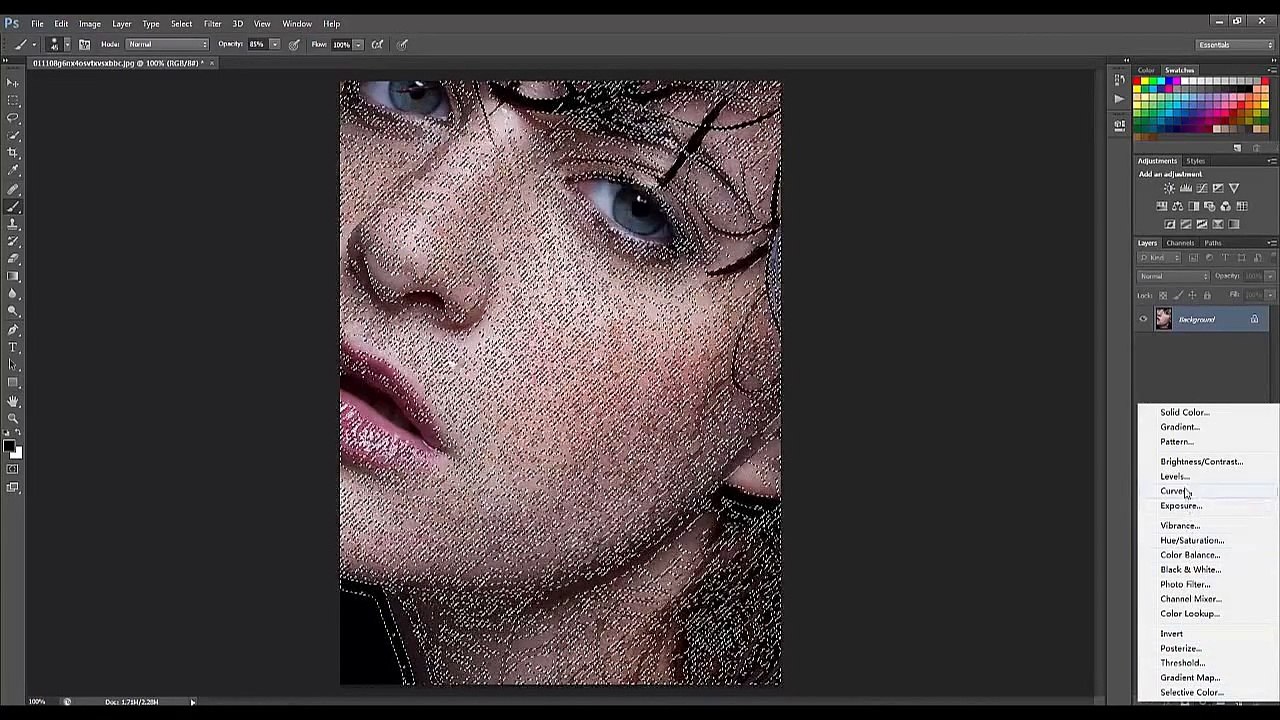The width and height of the screenshot is (1280, 720).
Task: Open the layer filter Kind dropdown
Action: coord(1160,258)
